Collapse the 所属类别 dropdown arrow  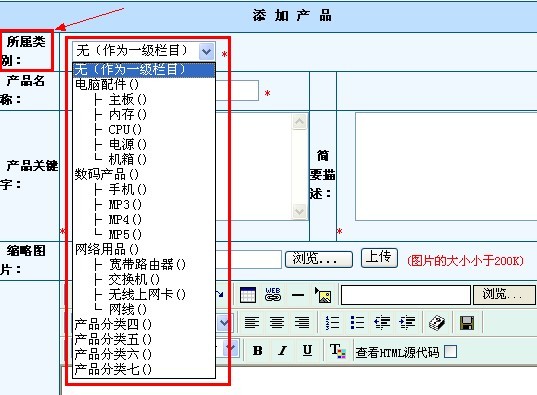207,51
